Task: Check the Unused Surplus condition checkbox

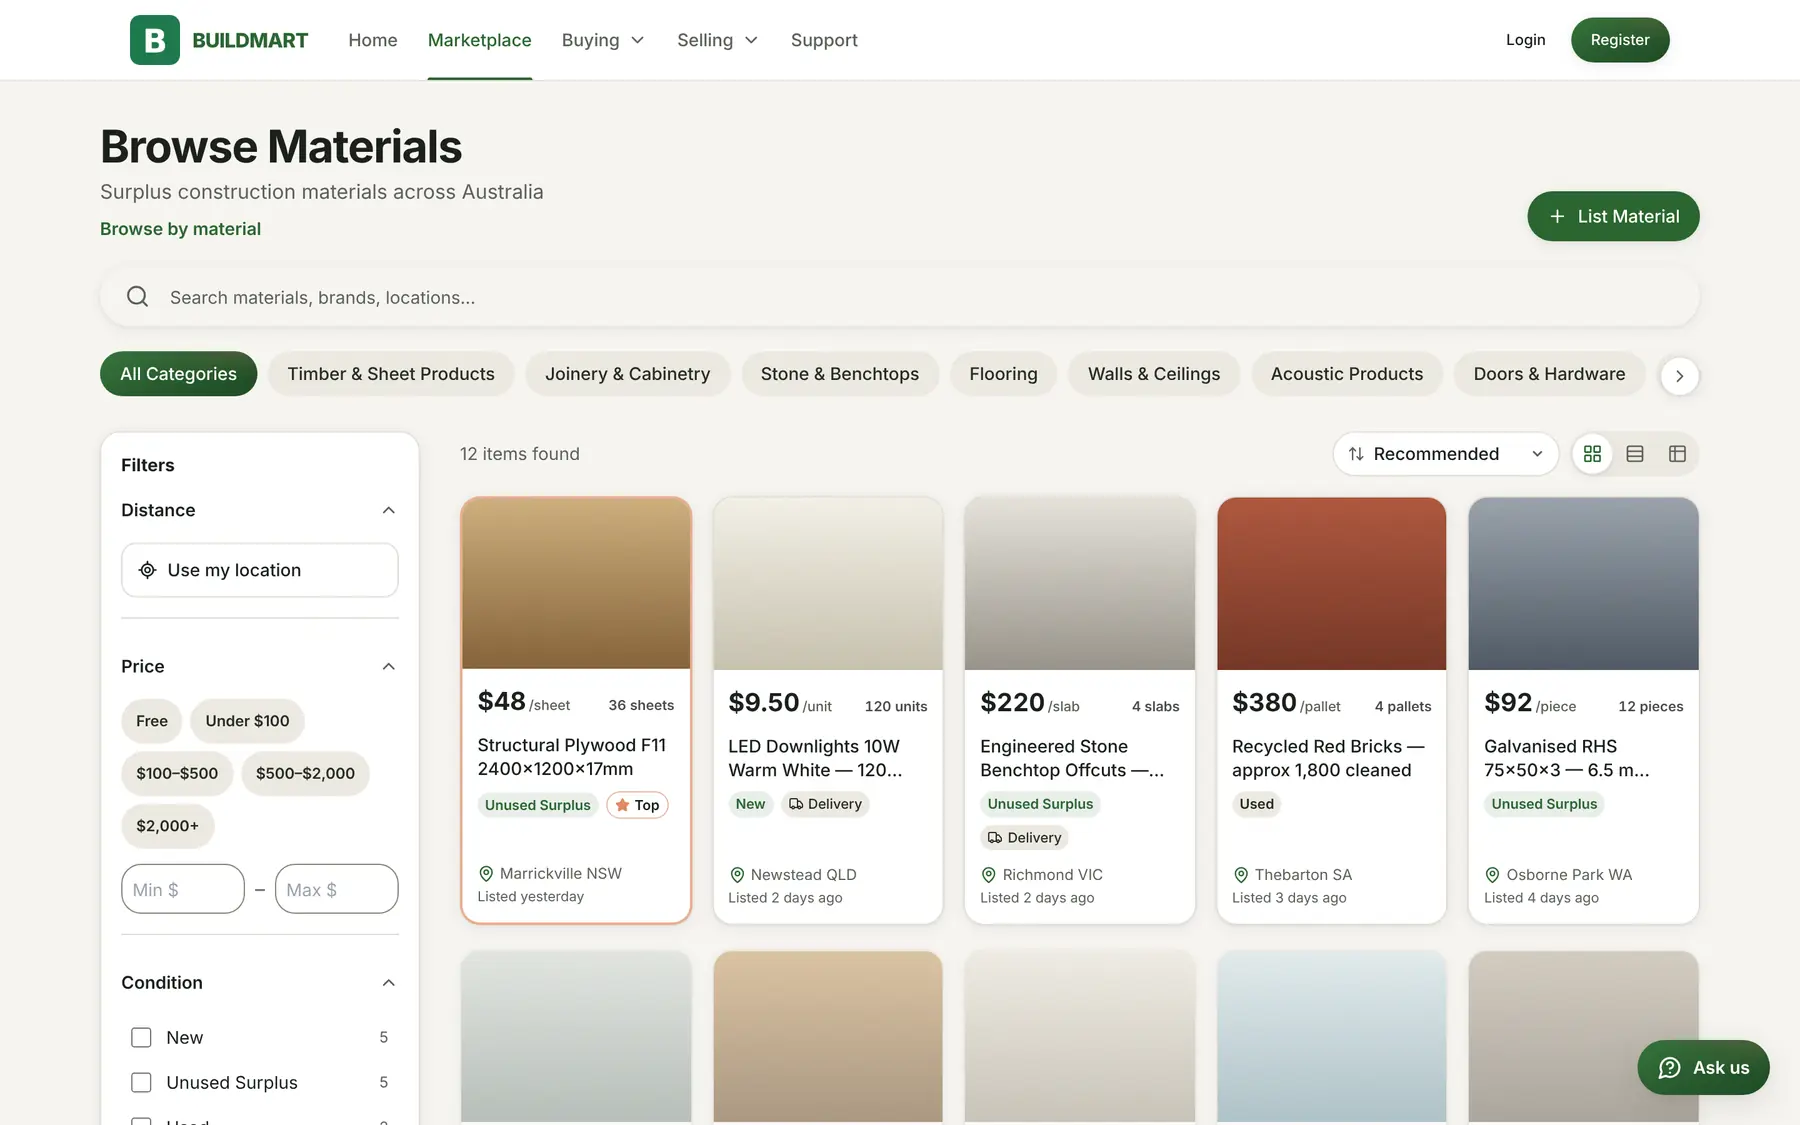Action: pos(141,1083)
